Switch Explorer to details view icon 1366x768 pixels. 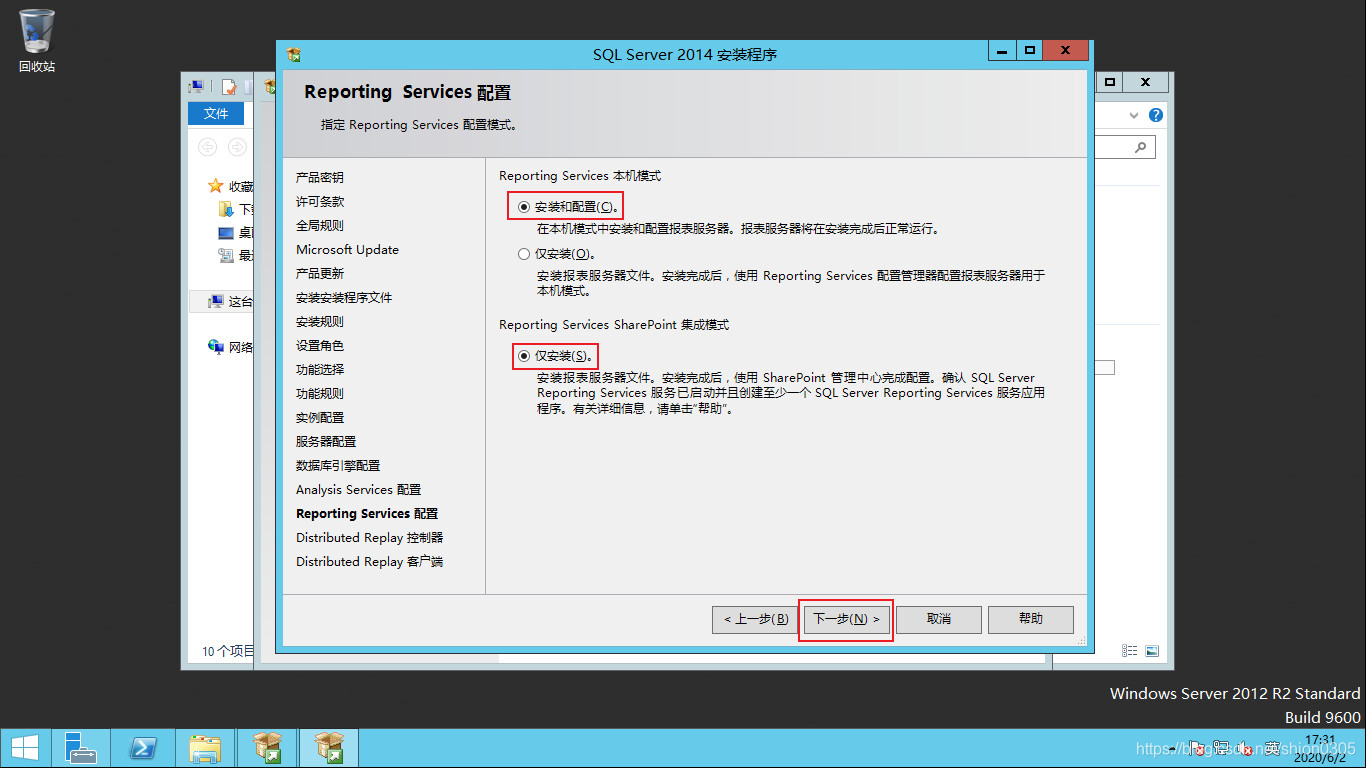tap(1130, 650)
